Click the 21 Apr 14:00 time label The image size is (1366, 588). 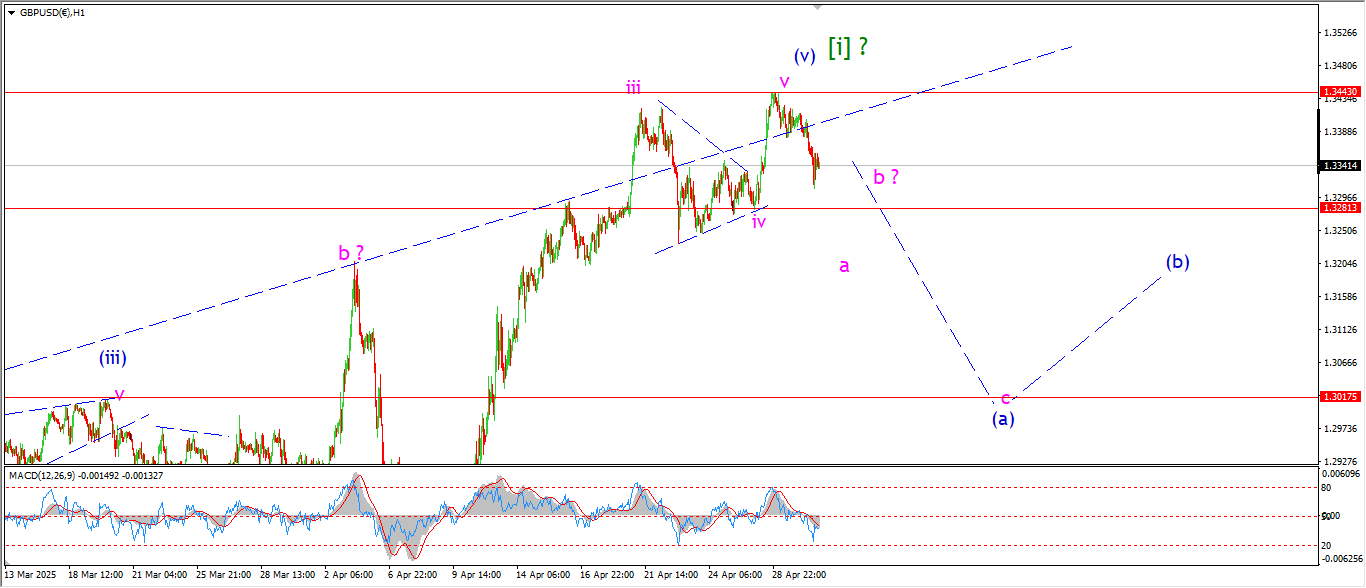point(672,576)
